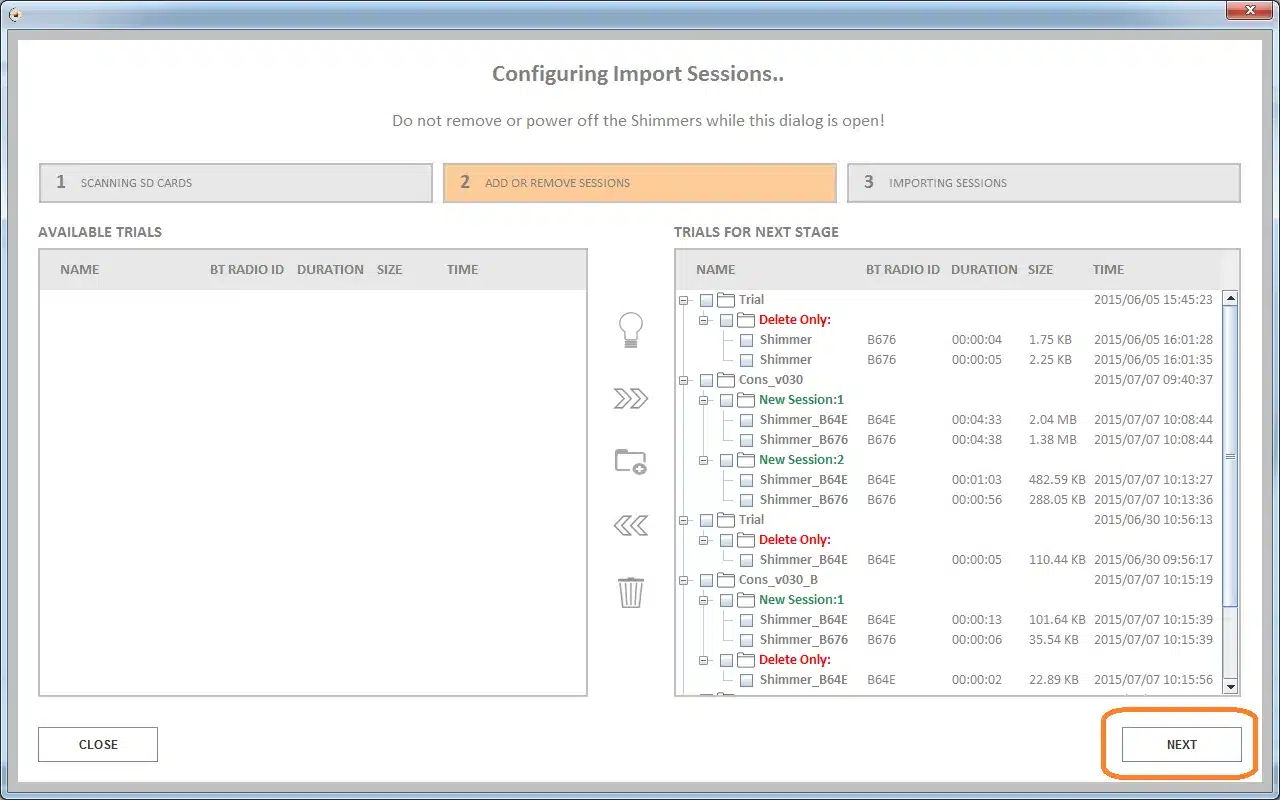Collapse the Trial node dated 2015/06/05
The height and width of the screenshot is (800, 1280).
coord(684,300)
